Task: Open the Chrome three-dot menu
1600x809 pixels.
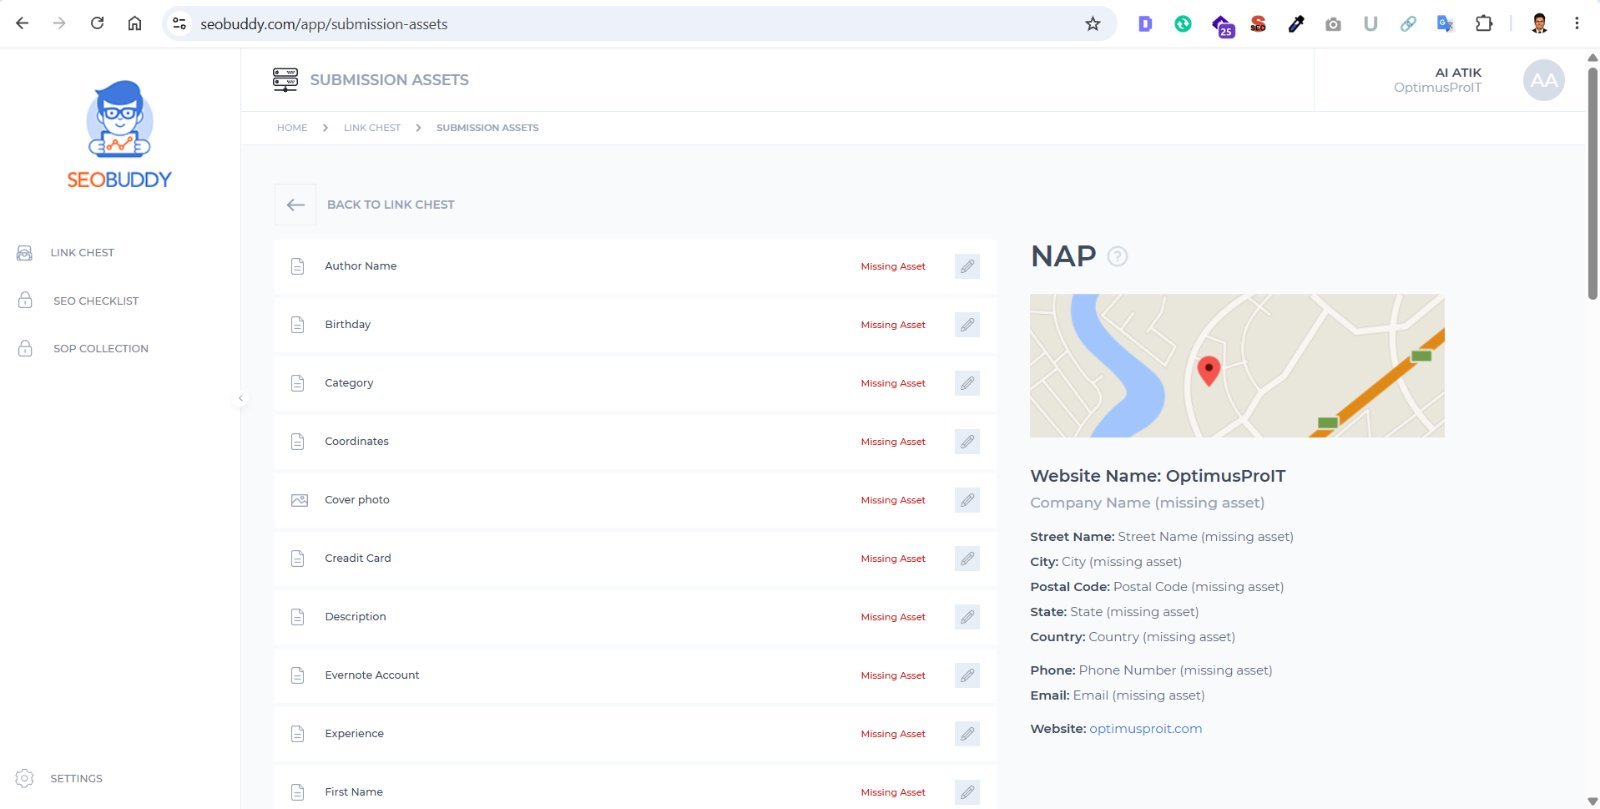Action: click(x=1577, y=23)
